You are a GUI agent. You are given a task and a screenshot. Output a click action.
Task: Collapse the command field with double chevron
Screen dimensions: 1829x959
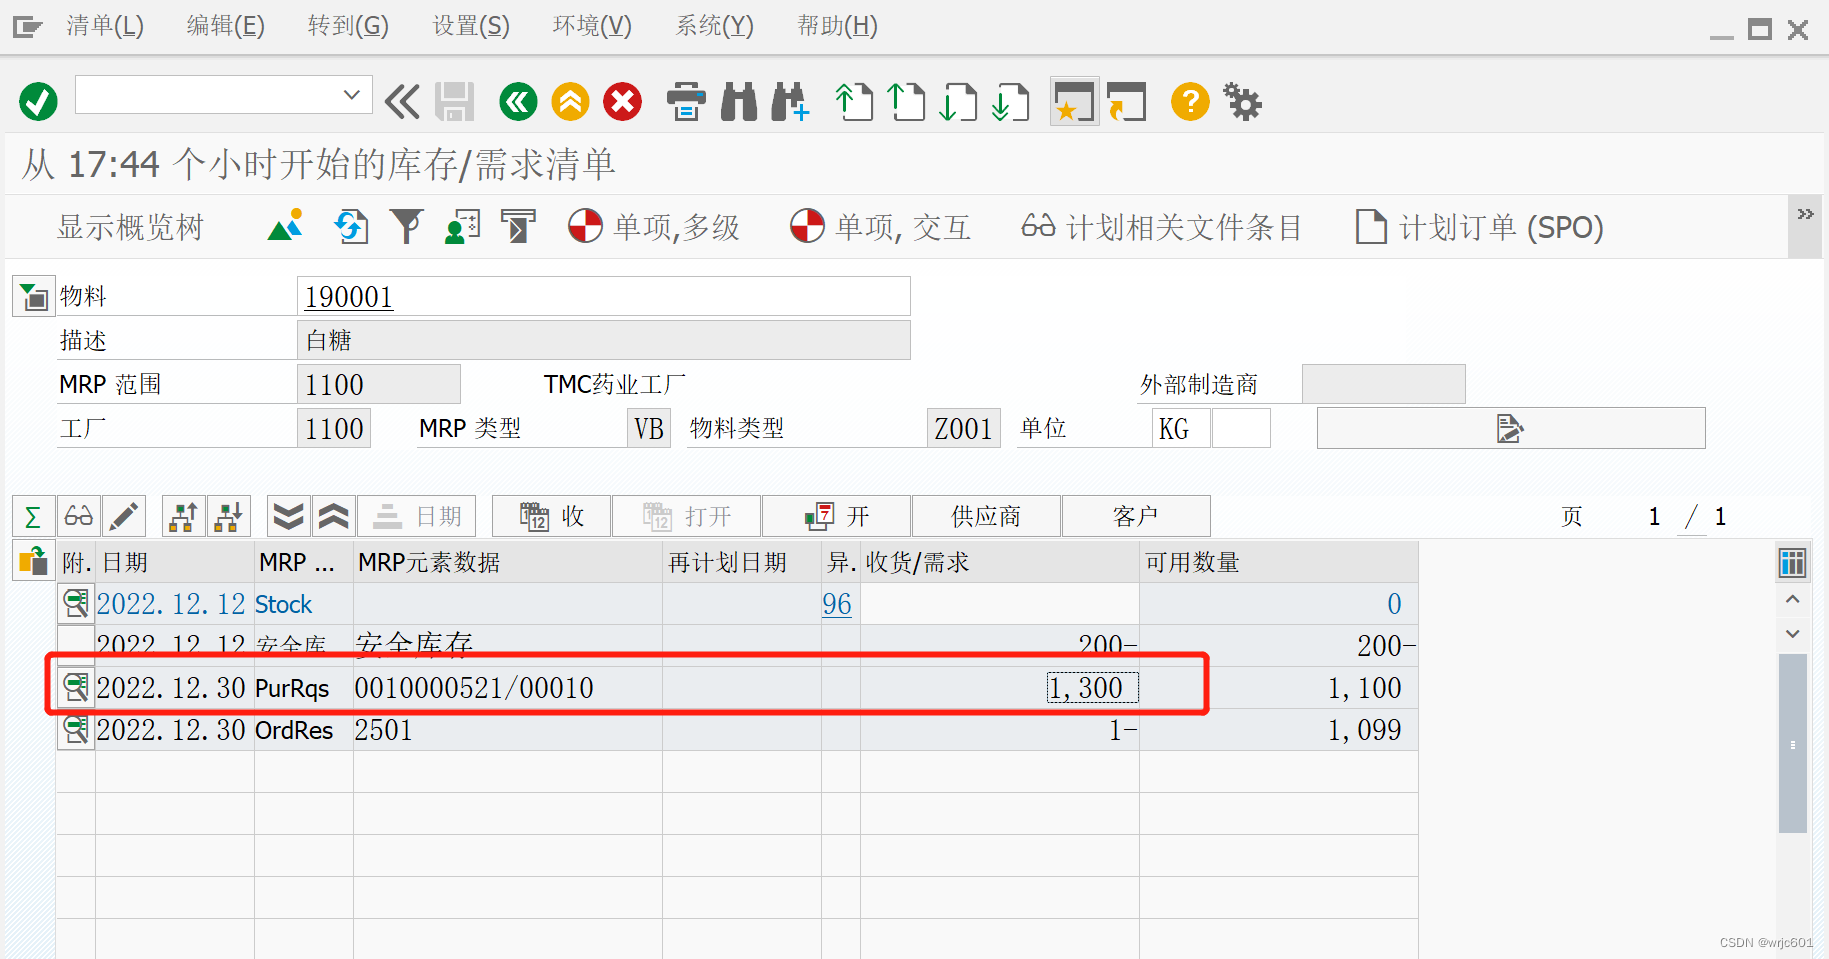(402, 102)
